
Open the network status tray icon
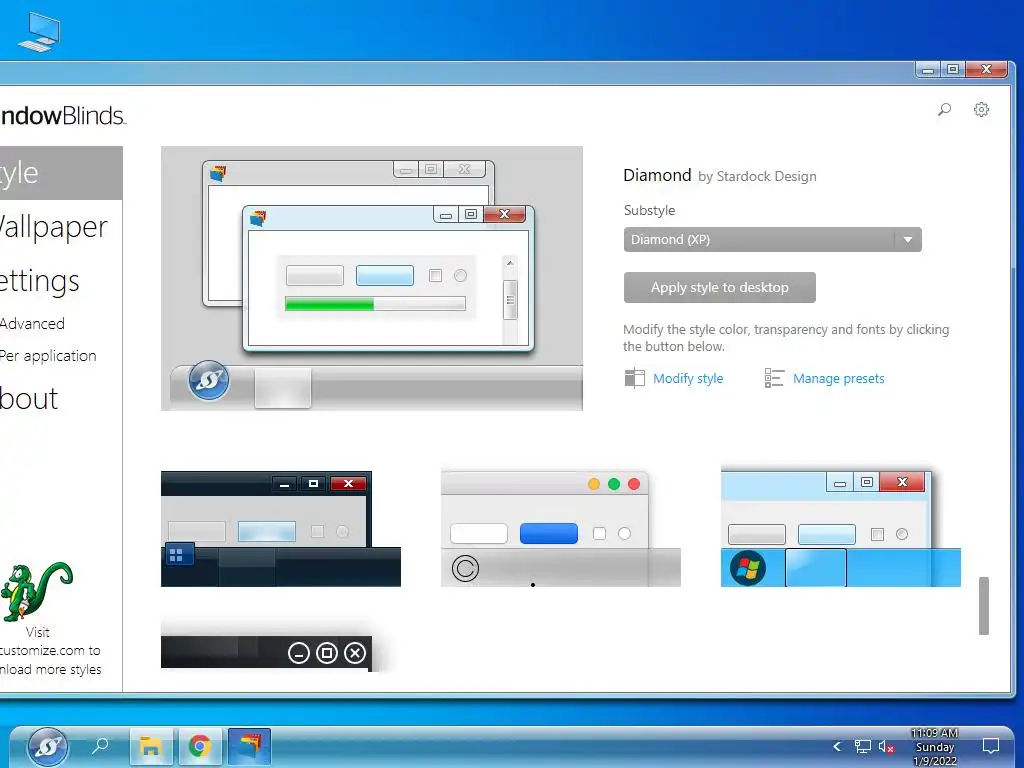[863, 746]
